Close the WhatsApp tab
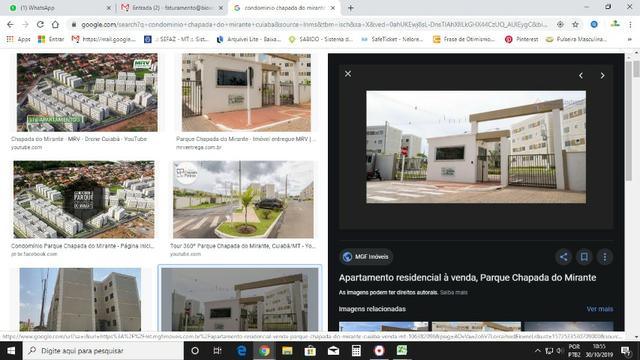Screen dimensions: 640x360 pyautogui.click(x=109, y=8)
